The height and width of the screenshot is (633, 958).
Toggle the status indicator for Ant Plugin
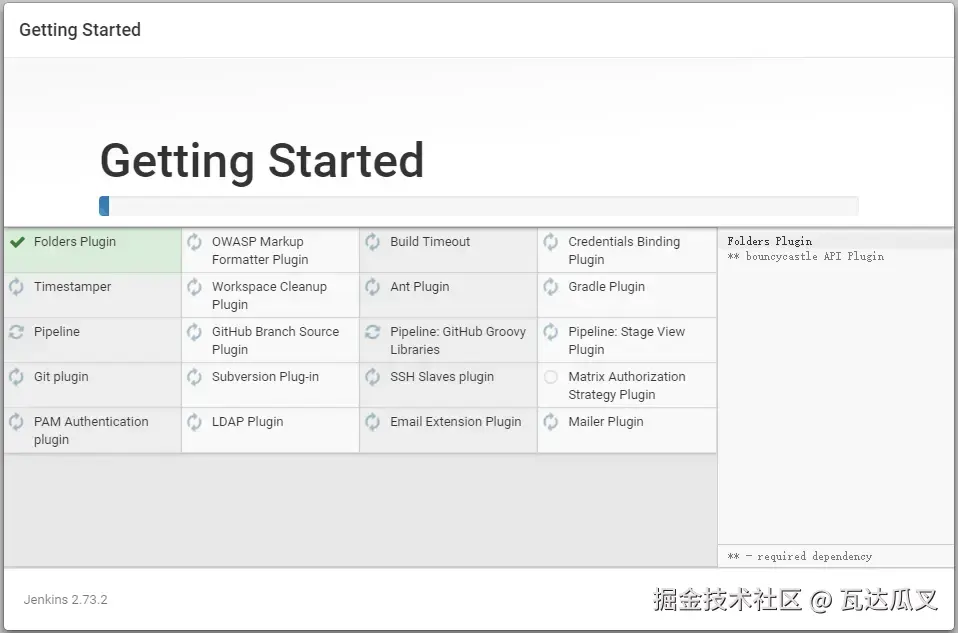tap(372, 286)
